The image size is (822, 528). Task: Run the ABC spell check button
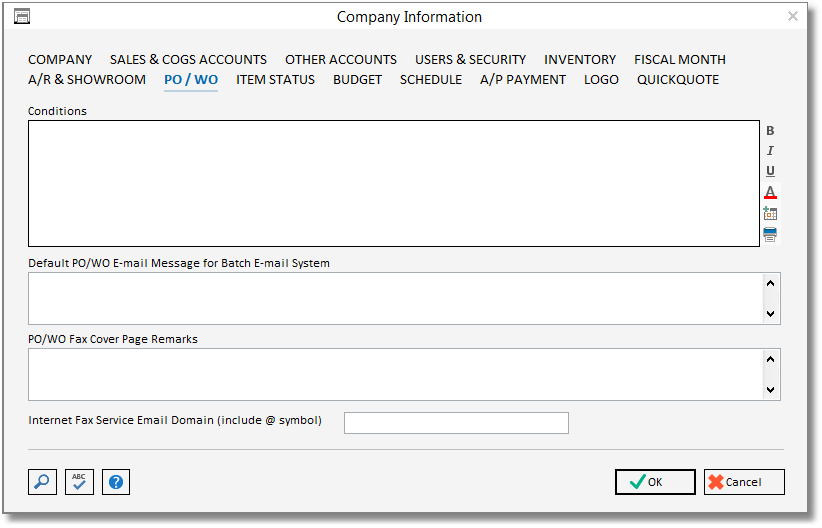tap(79, 482)
